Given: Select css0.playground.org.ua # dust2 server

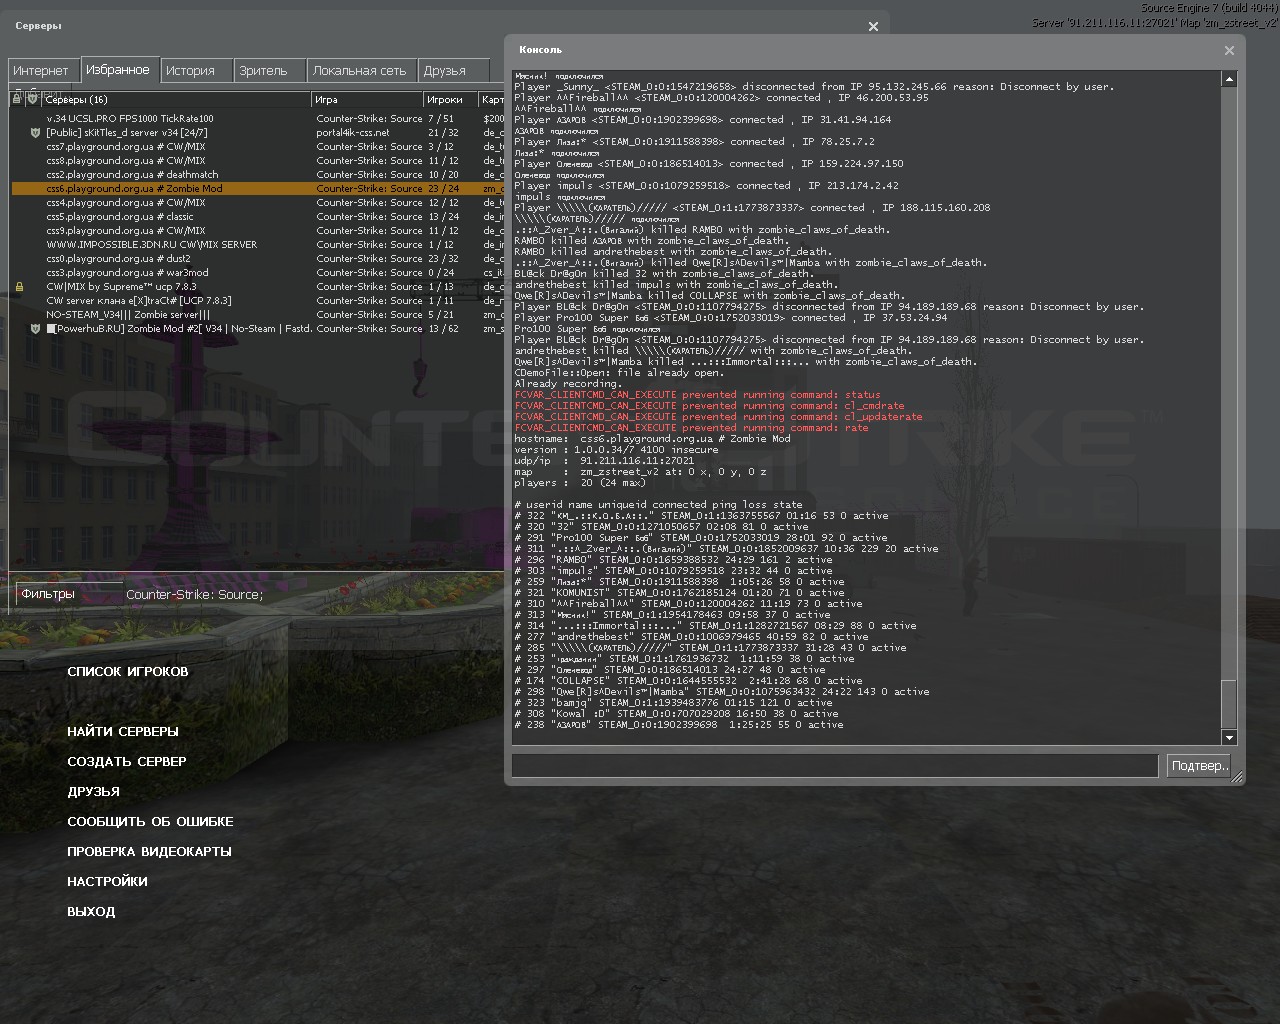Looking at the screenshot, I should pos(258,258).
